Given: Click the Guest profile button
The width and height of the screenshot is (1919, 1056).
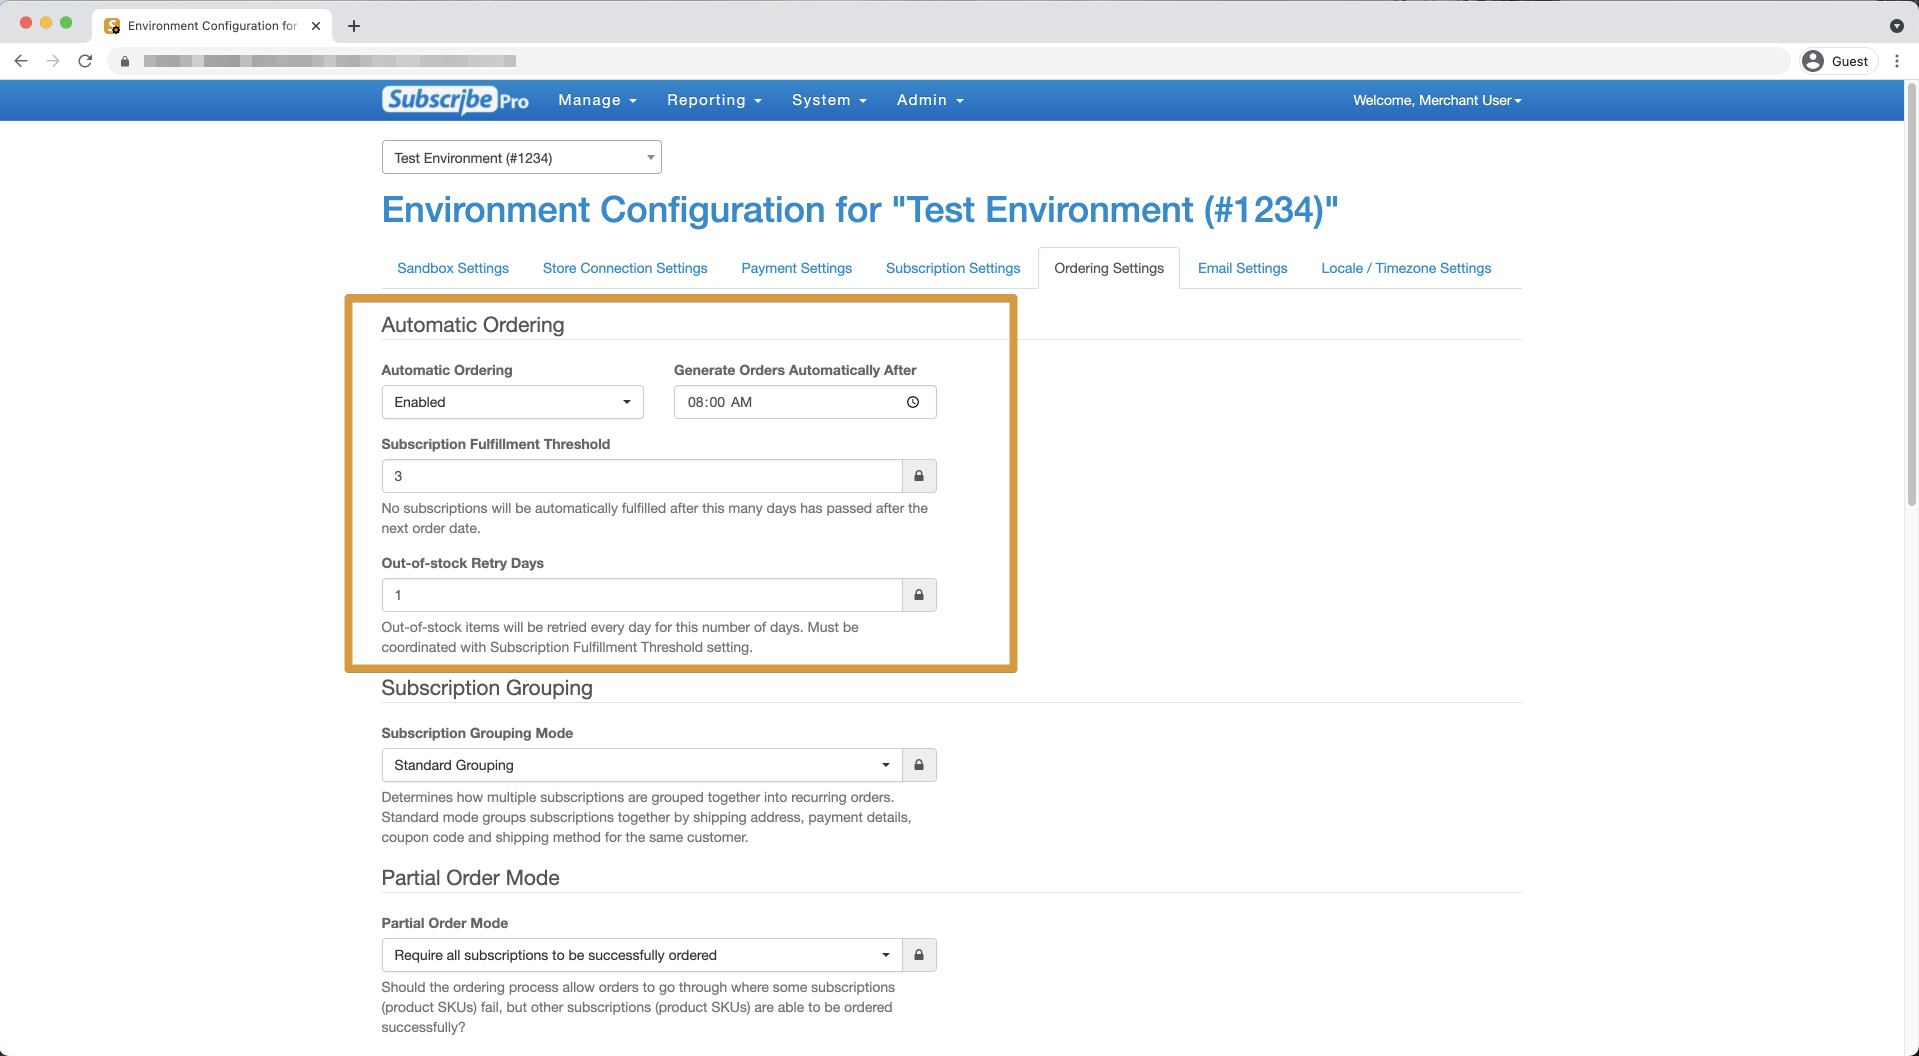Looking at the screenshot, I should [1837, 61].
